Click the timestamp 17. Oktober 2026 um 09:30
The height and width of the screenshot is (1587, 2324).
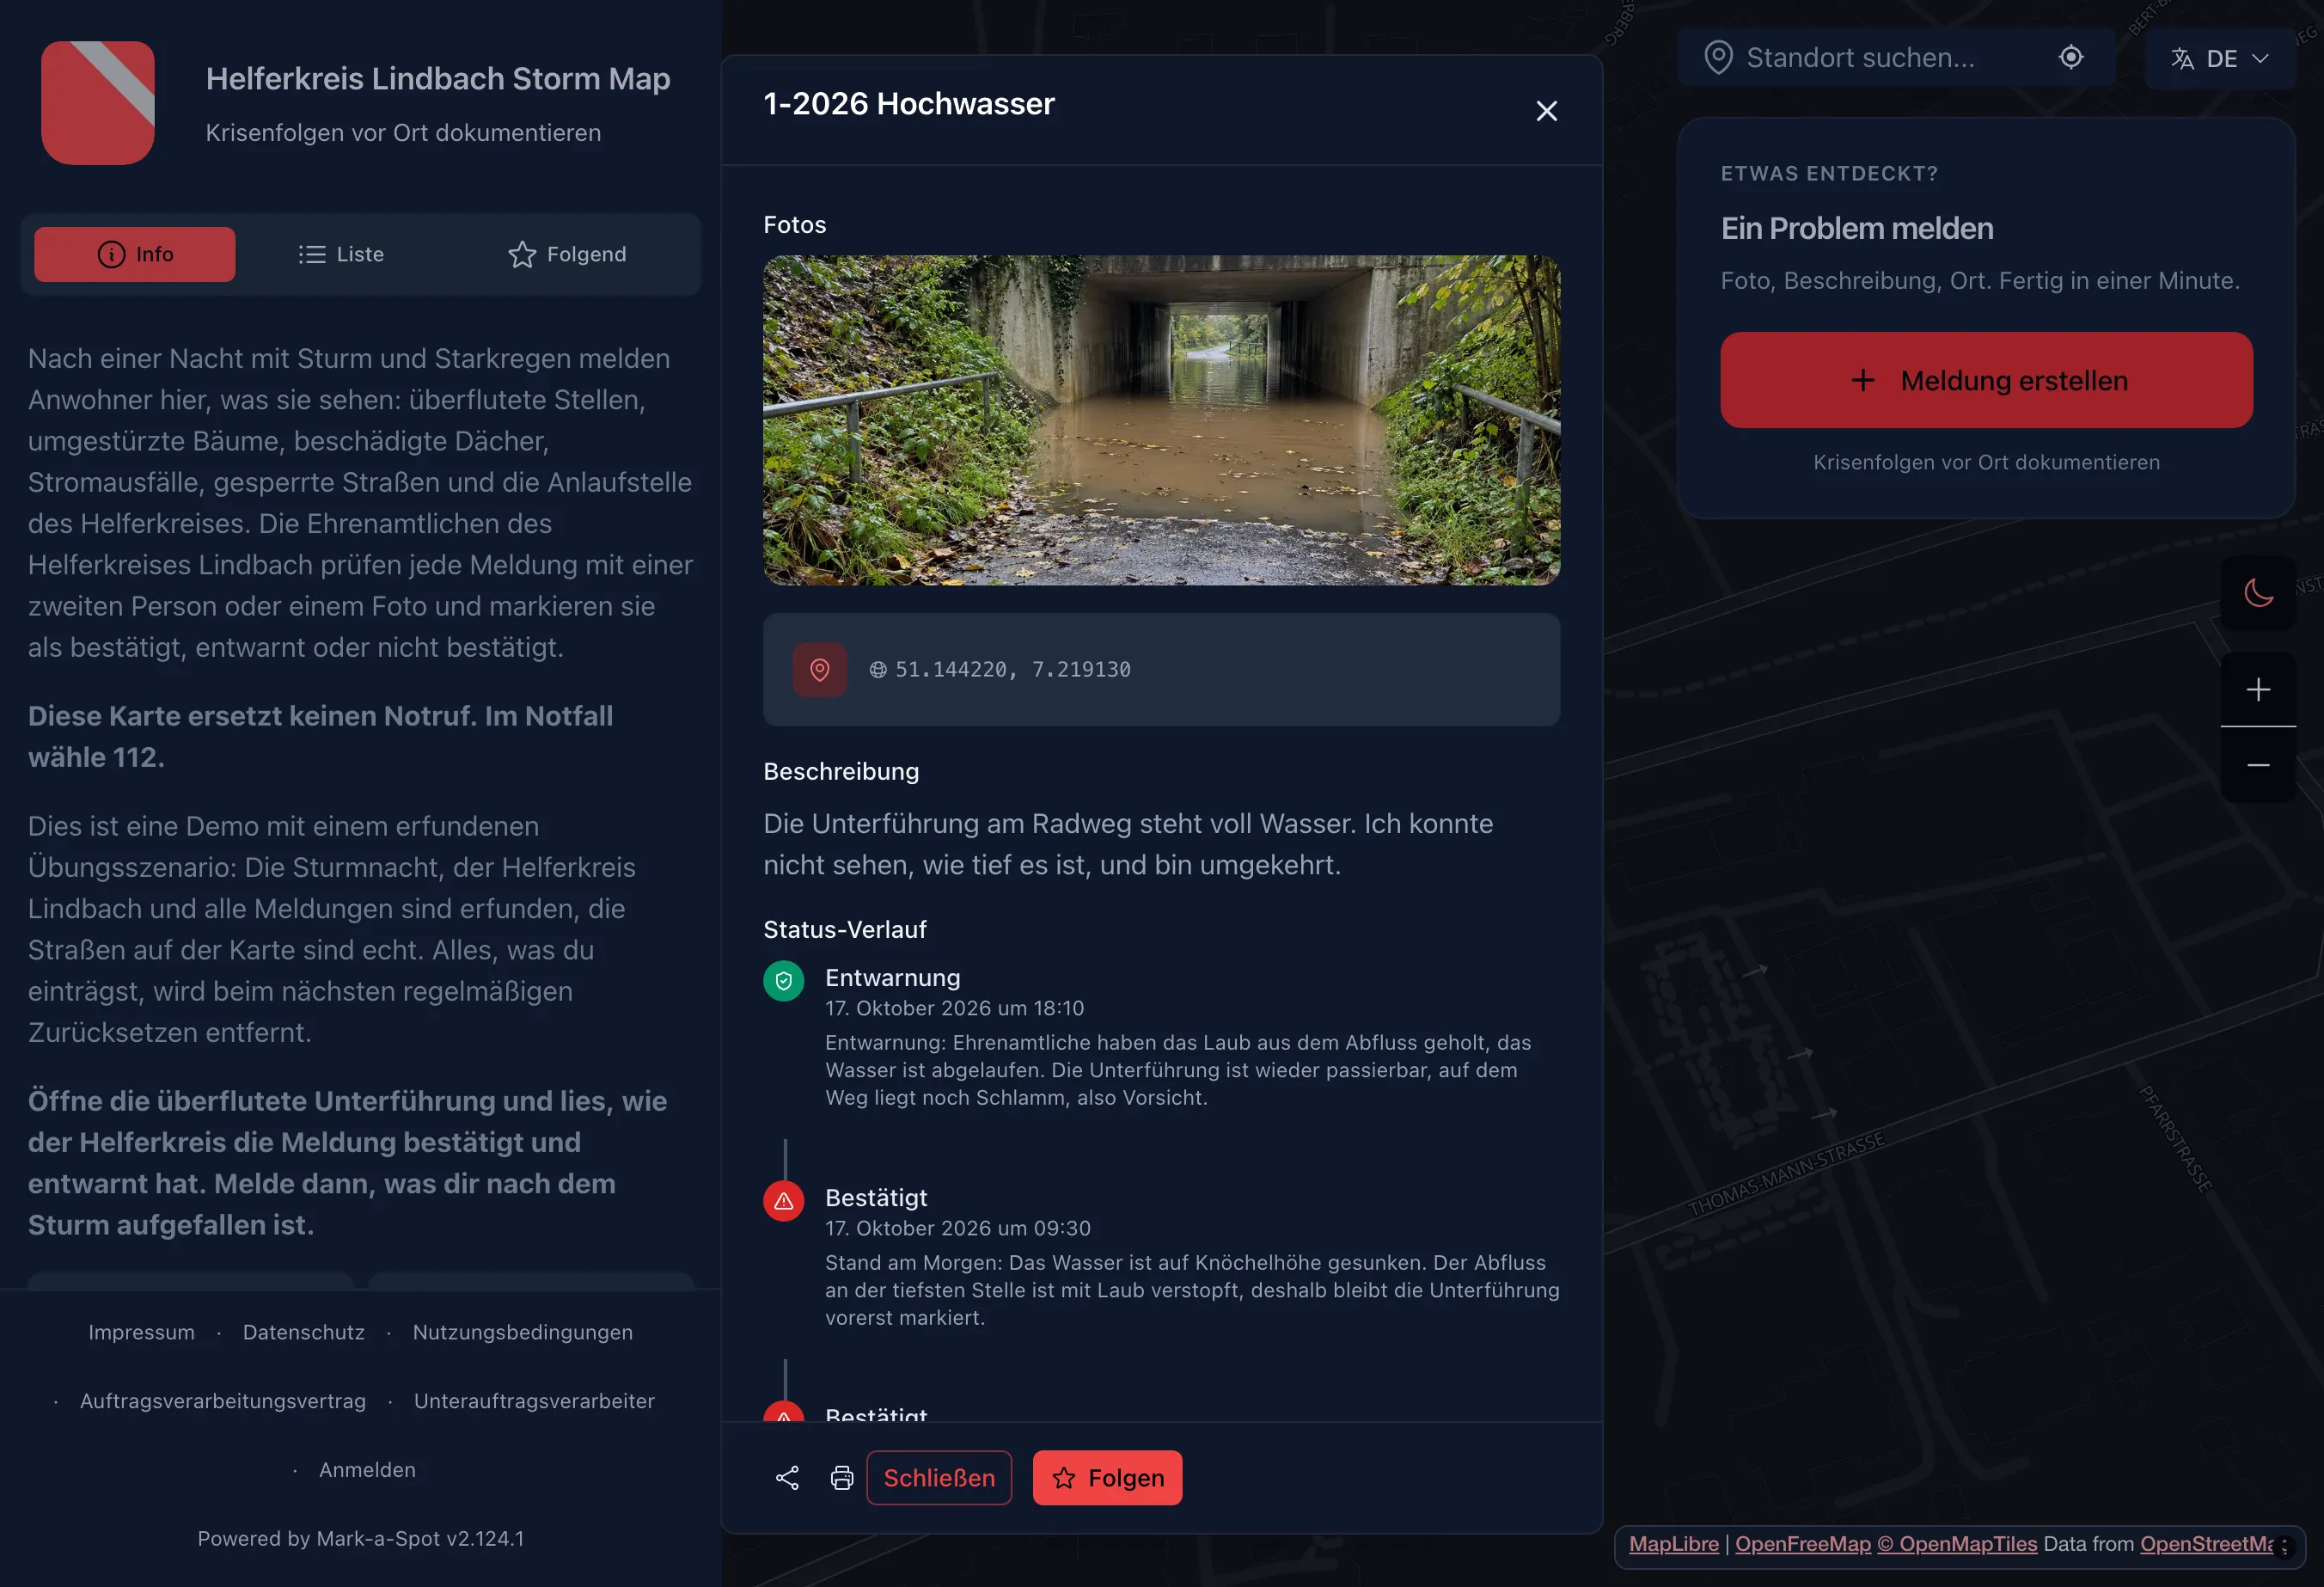(958, 1228)
